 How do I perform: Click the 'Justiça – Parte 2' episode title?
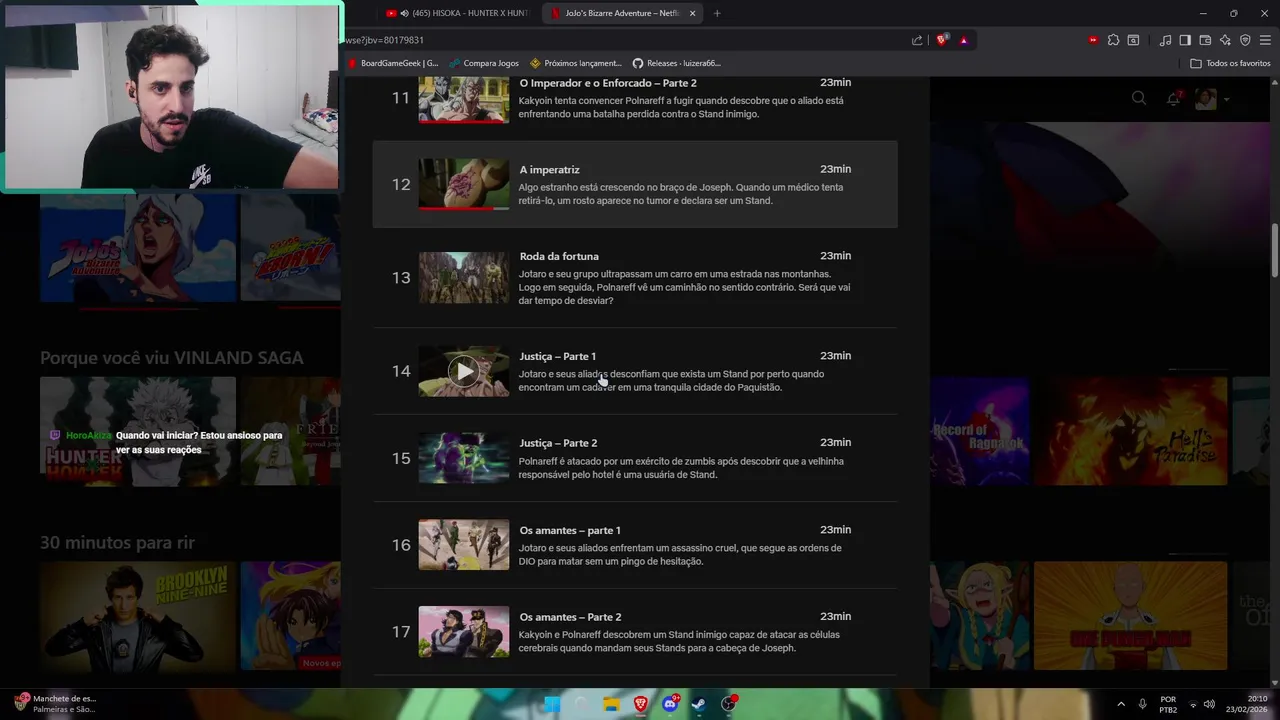(558, 443)
